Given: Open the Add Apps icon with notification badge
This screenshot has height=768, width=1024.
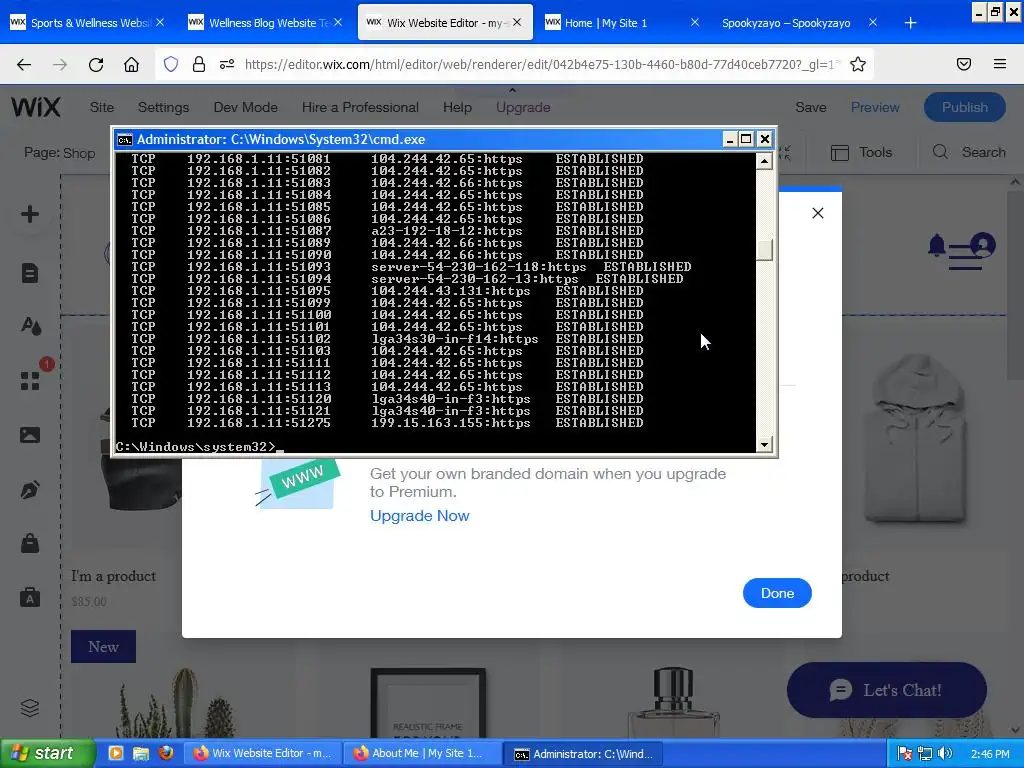Looking at the screenshot, I should pos(30,380).
